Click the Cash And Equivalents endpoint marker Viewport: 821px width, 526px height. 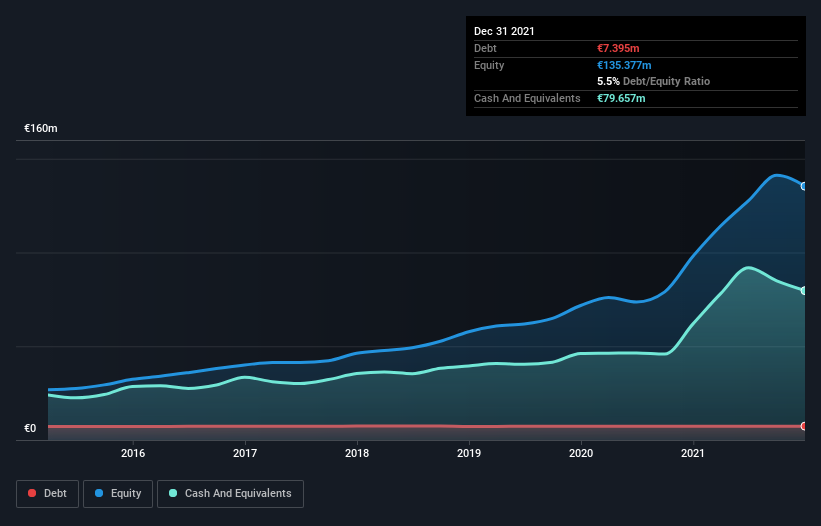pyautogui.click(x=804, y=290)
